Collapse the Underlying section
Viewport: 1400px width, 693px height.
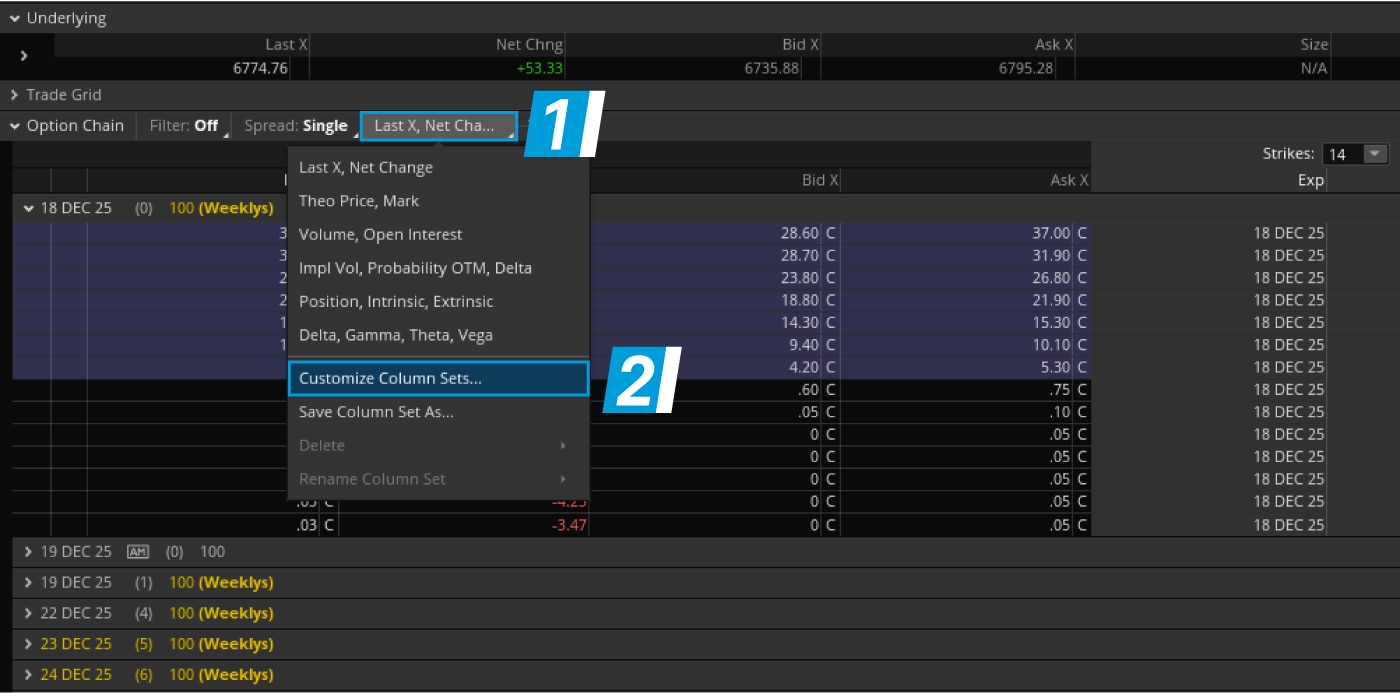(x=12, y=17)
